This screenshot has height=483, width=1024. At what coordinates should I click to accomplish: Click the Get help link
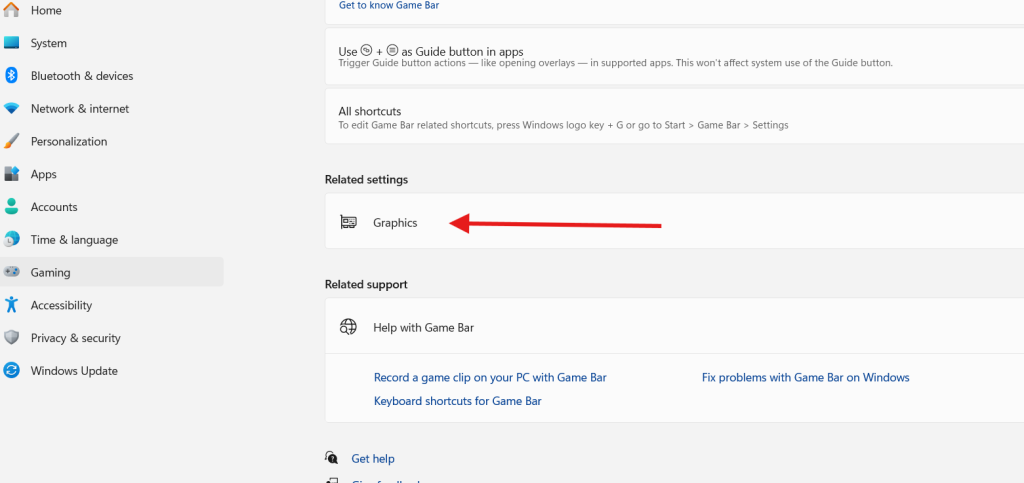(373, 459)
